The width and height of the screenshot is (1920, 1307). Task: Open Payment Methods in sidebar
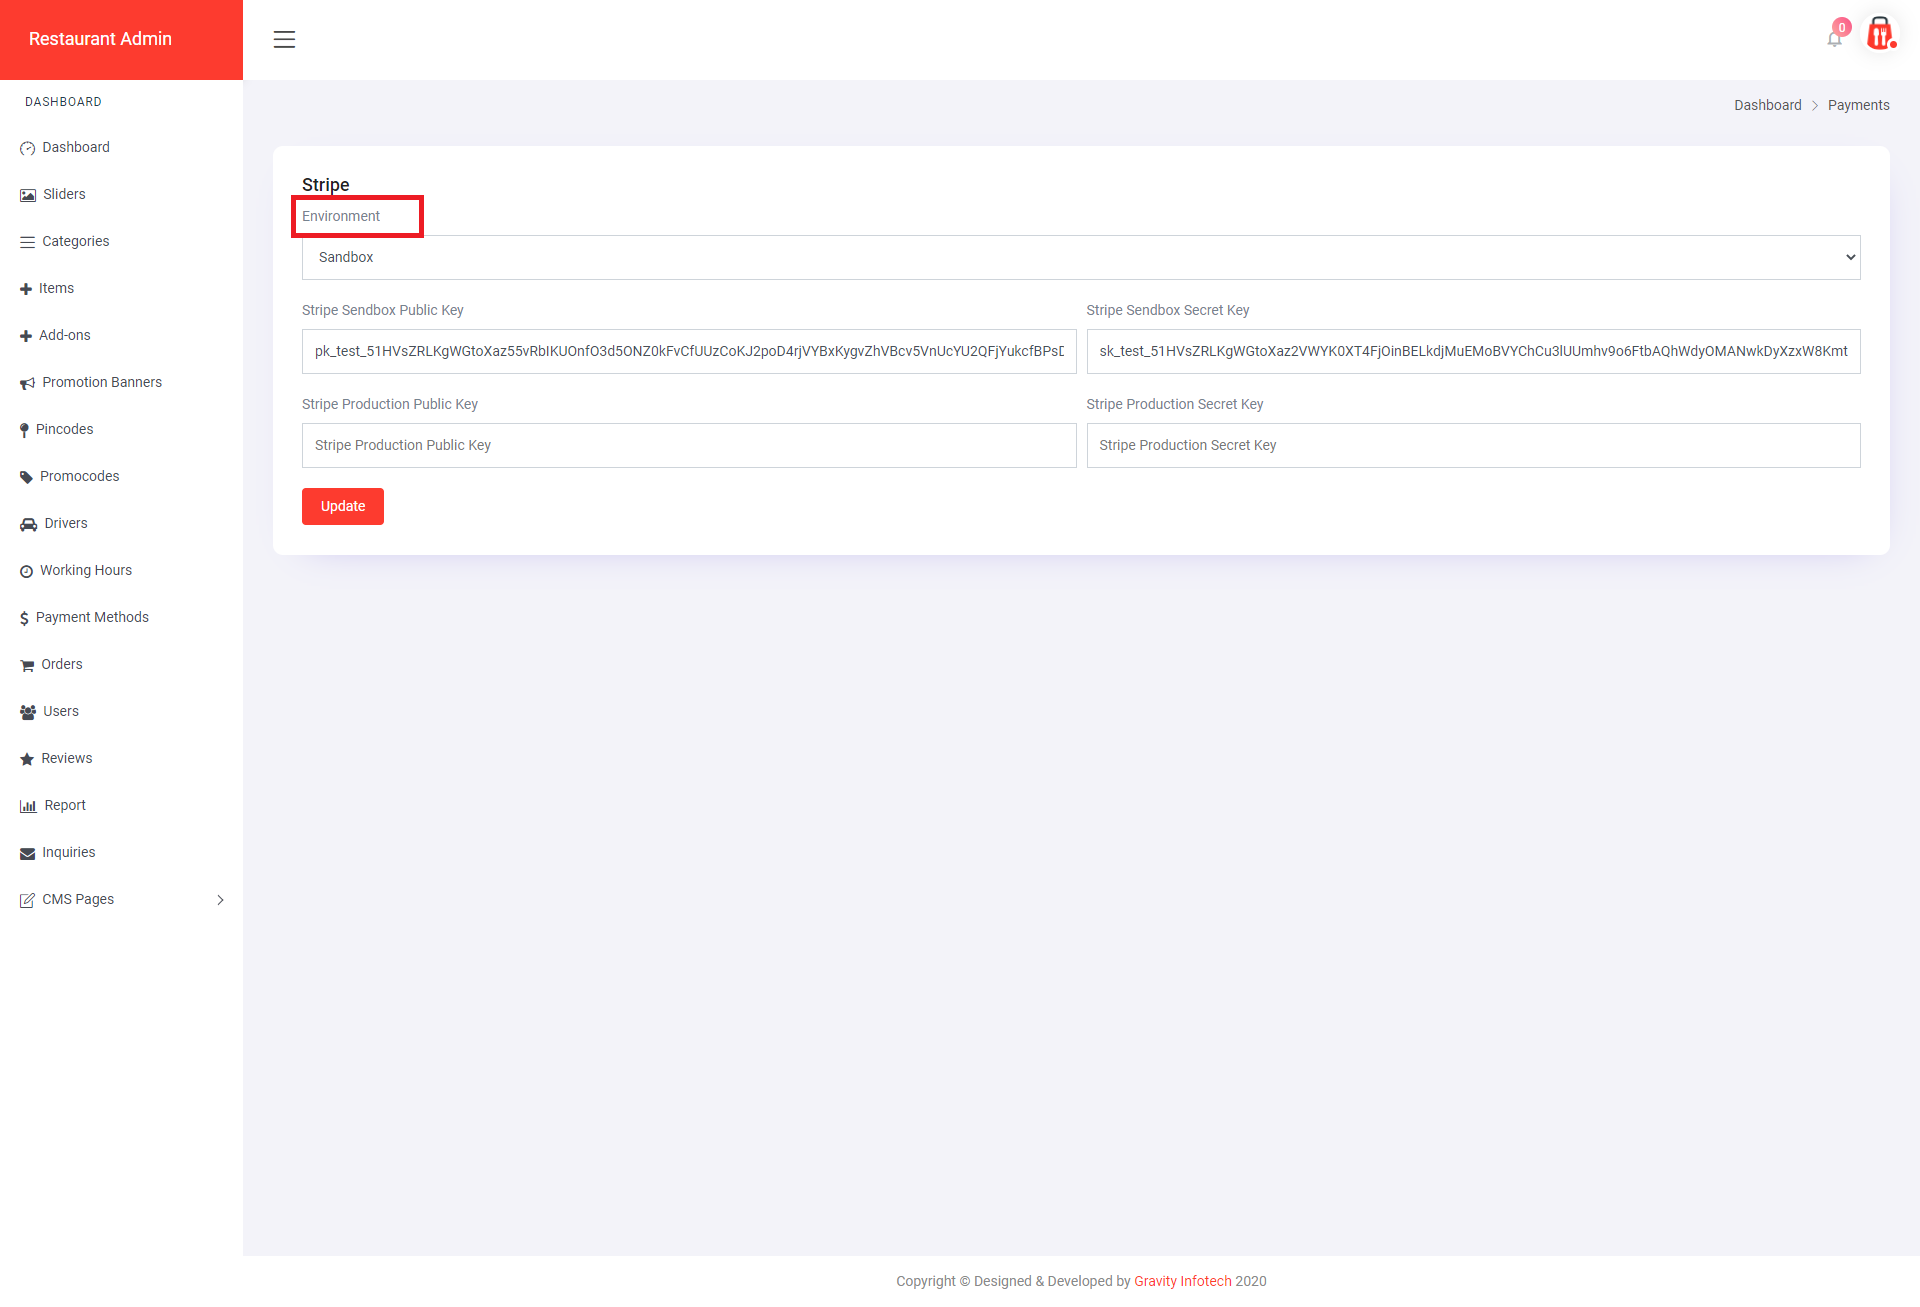point(92,617)
